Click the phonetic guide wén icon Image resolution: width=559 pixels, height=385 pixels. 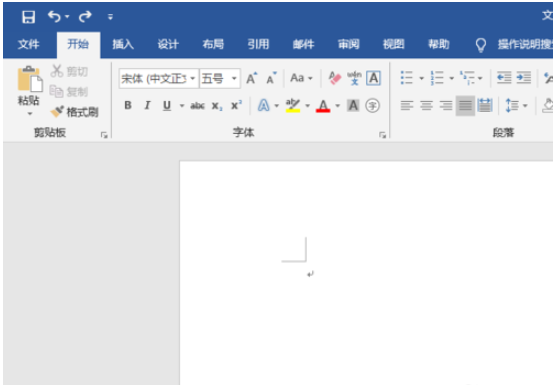354,78
